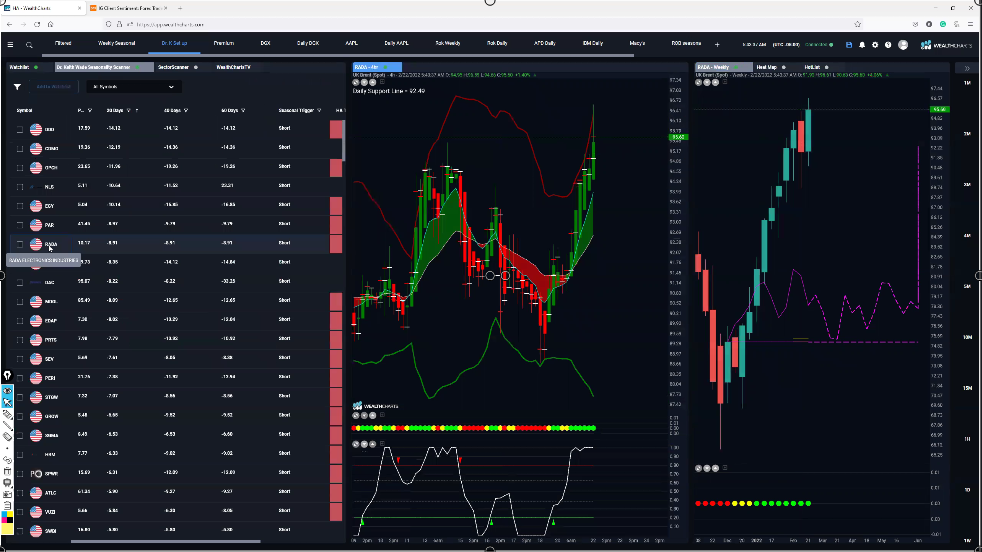Image resolution: width=982 pixels, height=552 pixels.
Task: Open the HotList panel tab
Action: pyautogui.click(x=812, y=67)
